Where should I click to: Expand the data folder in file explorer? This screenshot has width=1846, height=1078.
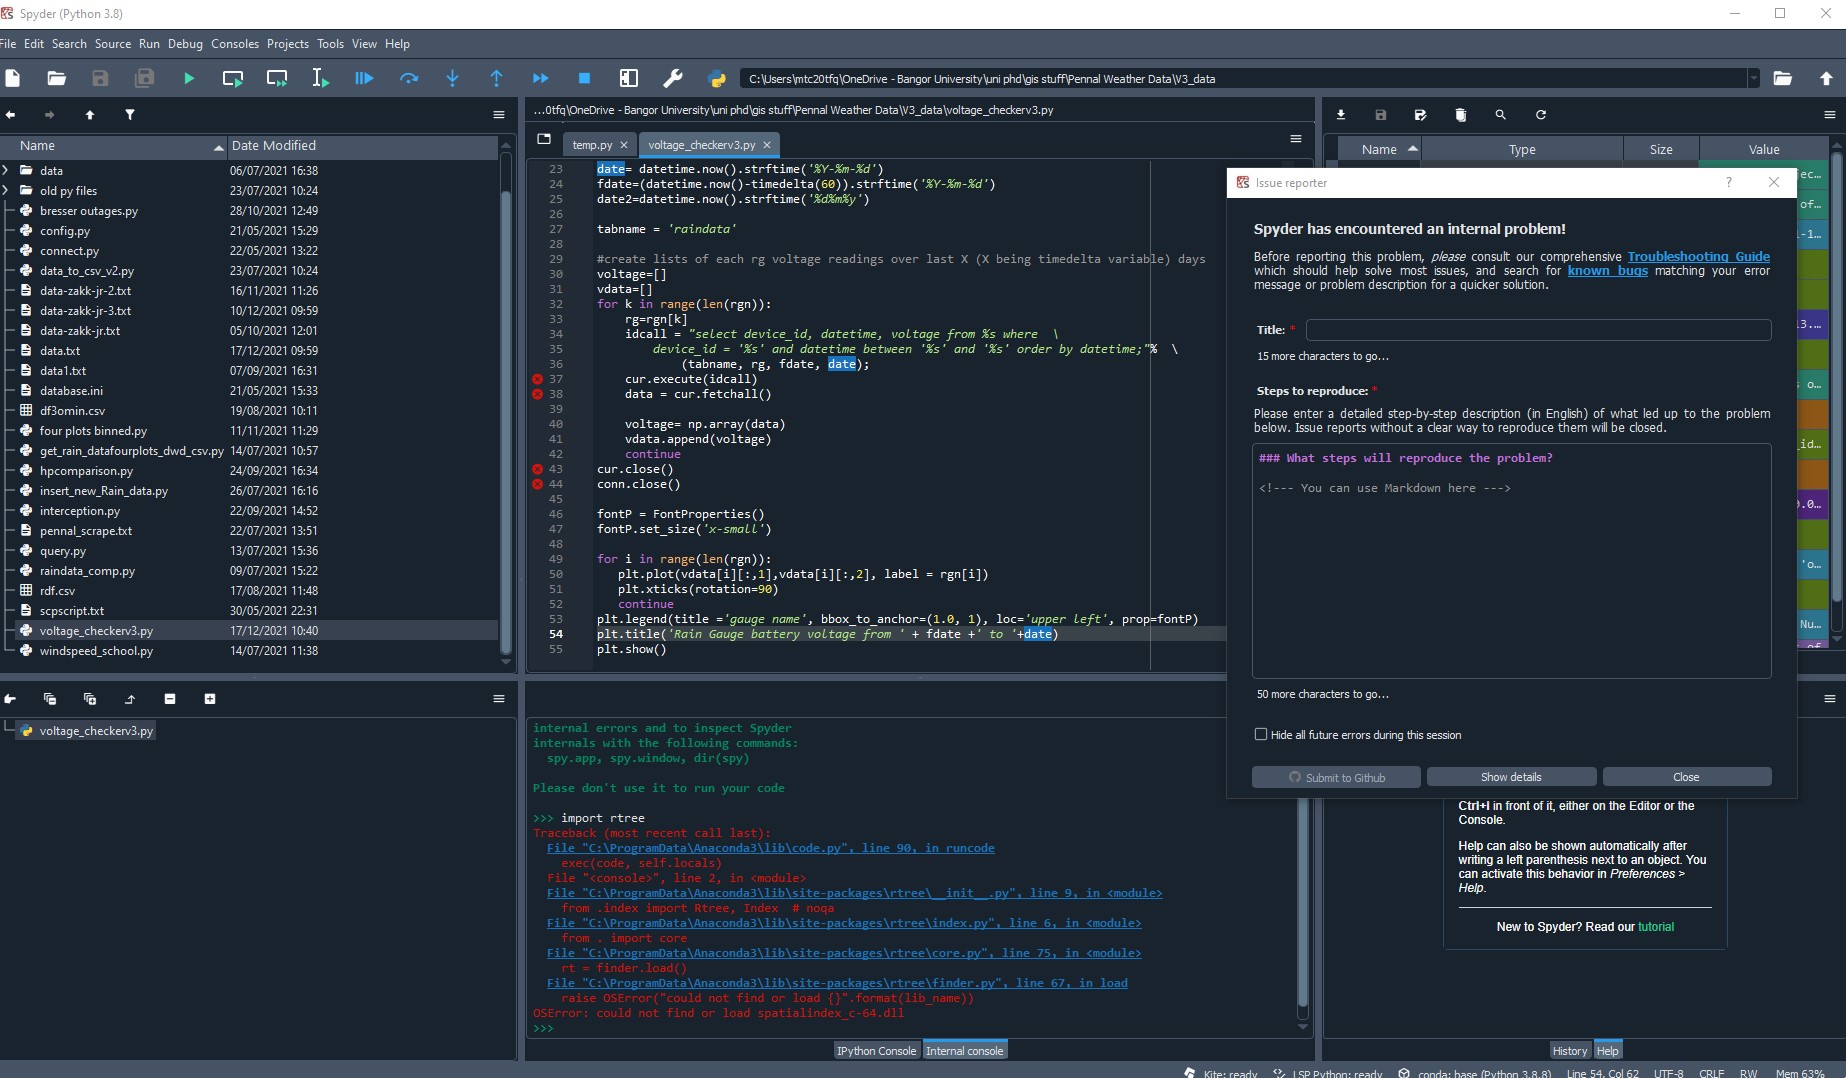tap(7, 170)
